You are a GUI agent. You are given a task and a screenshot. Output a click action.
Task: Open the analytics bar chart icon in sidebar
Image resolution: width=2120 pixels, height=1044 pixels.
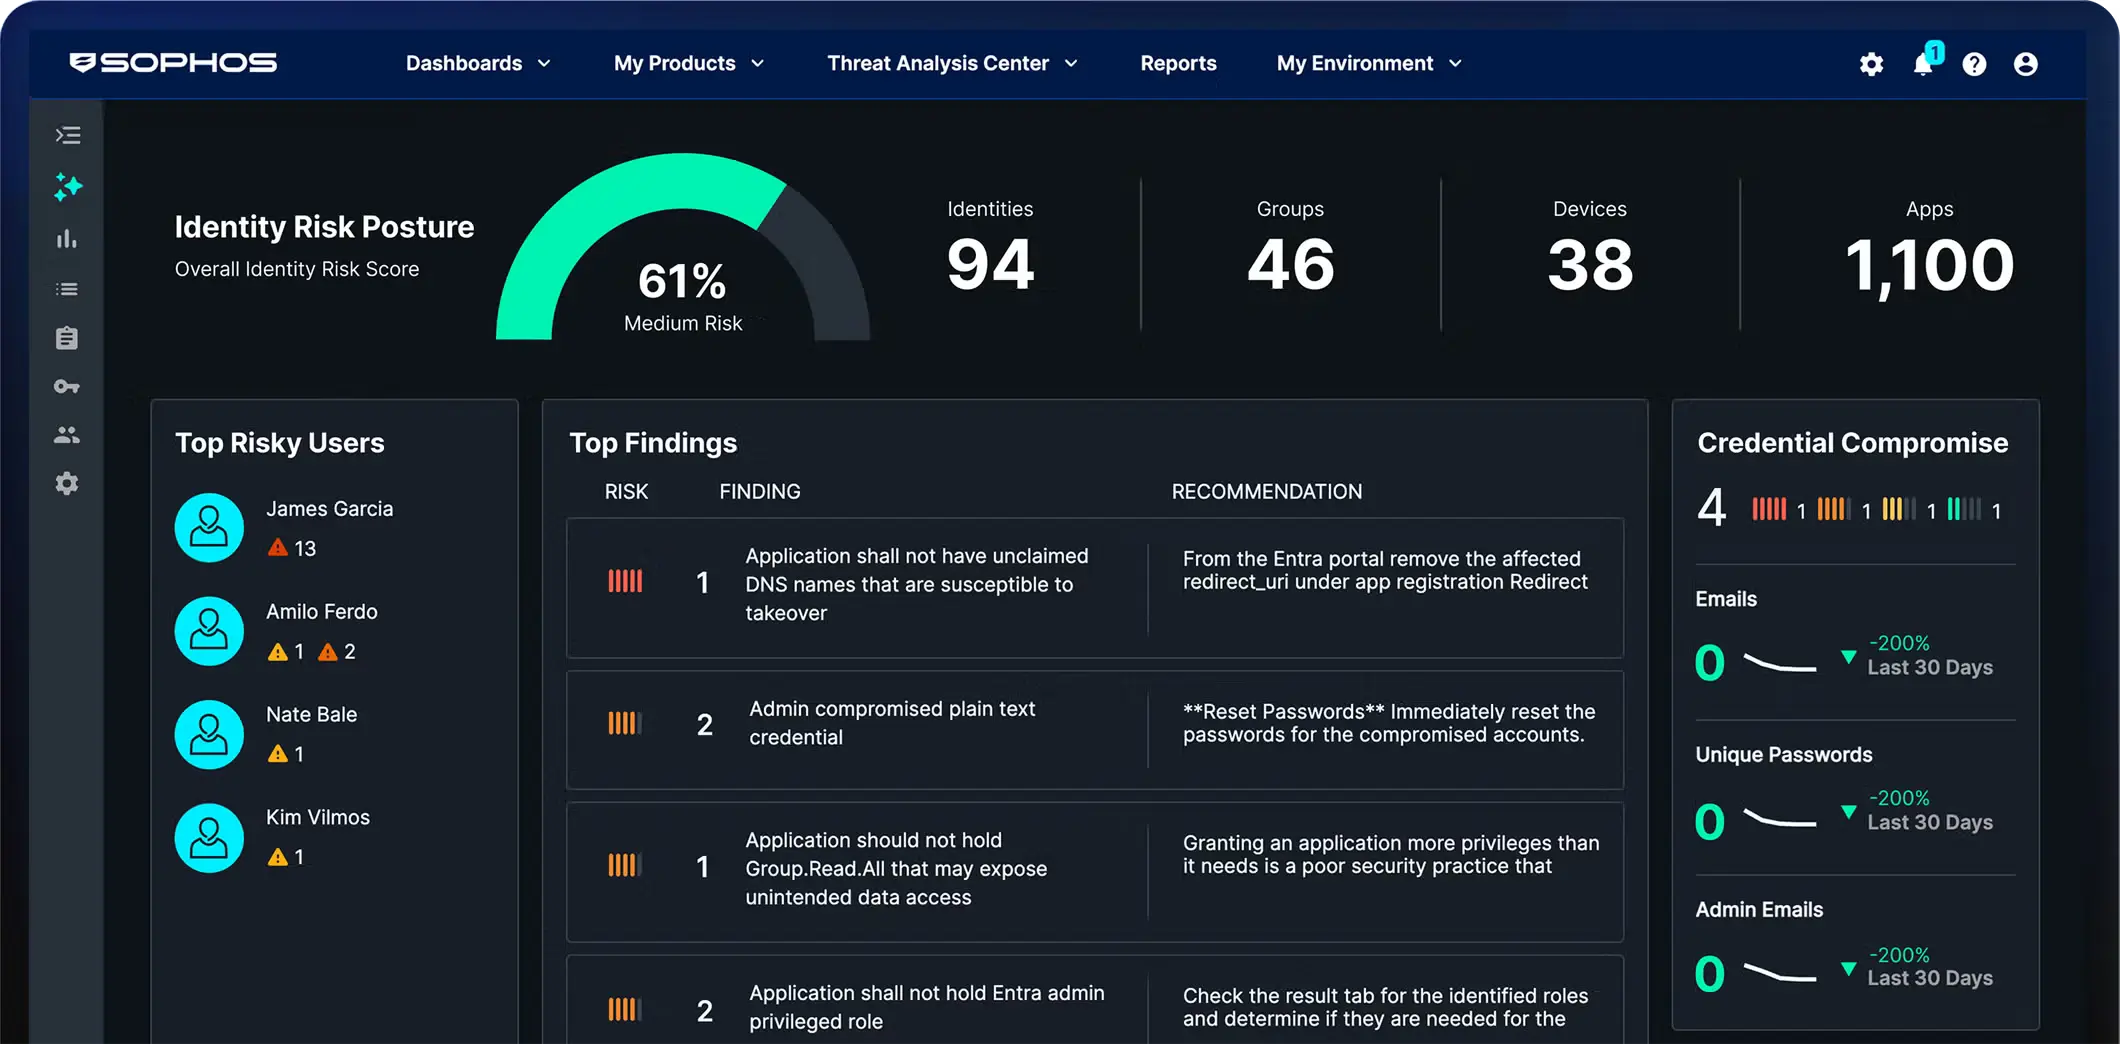(x=67, y=238)
